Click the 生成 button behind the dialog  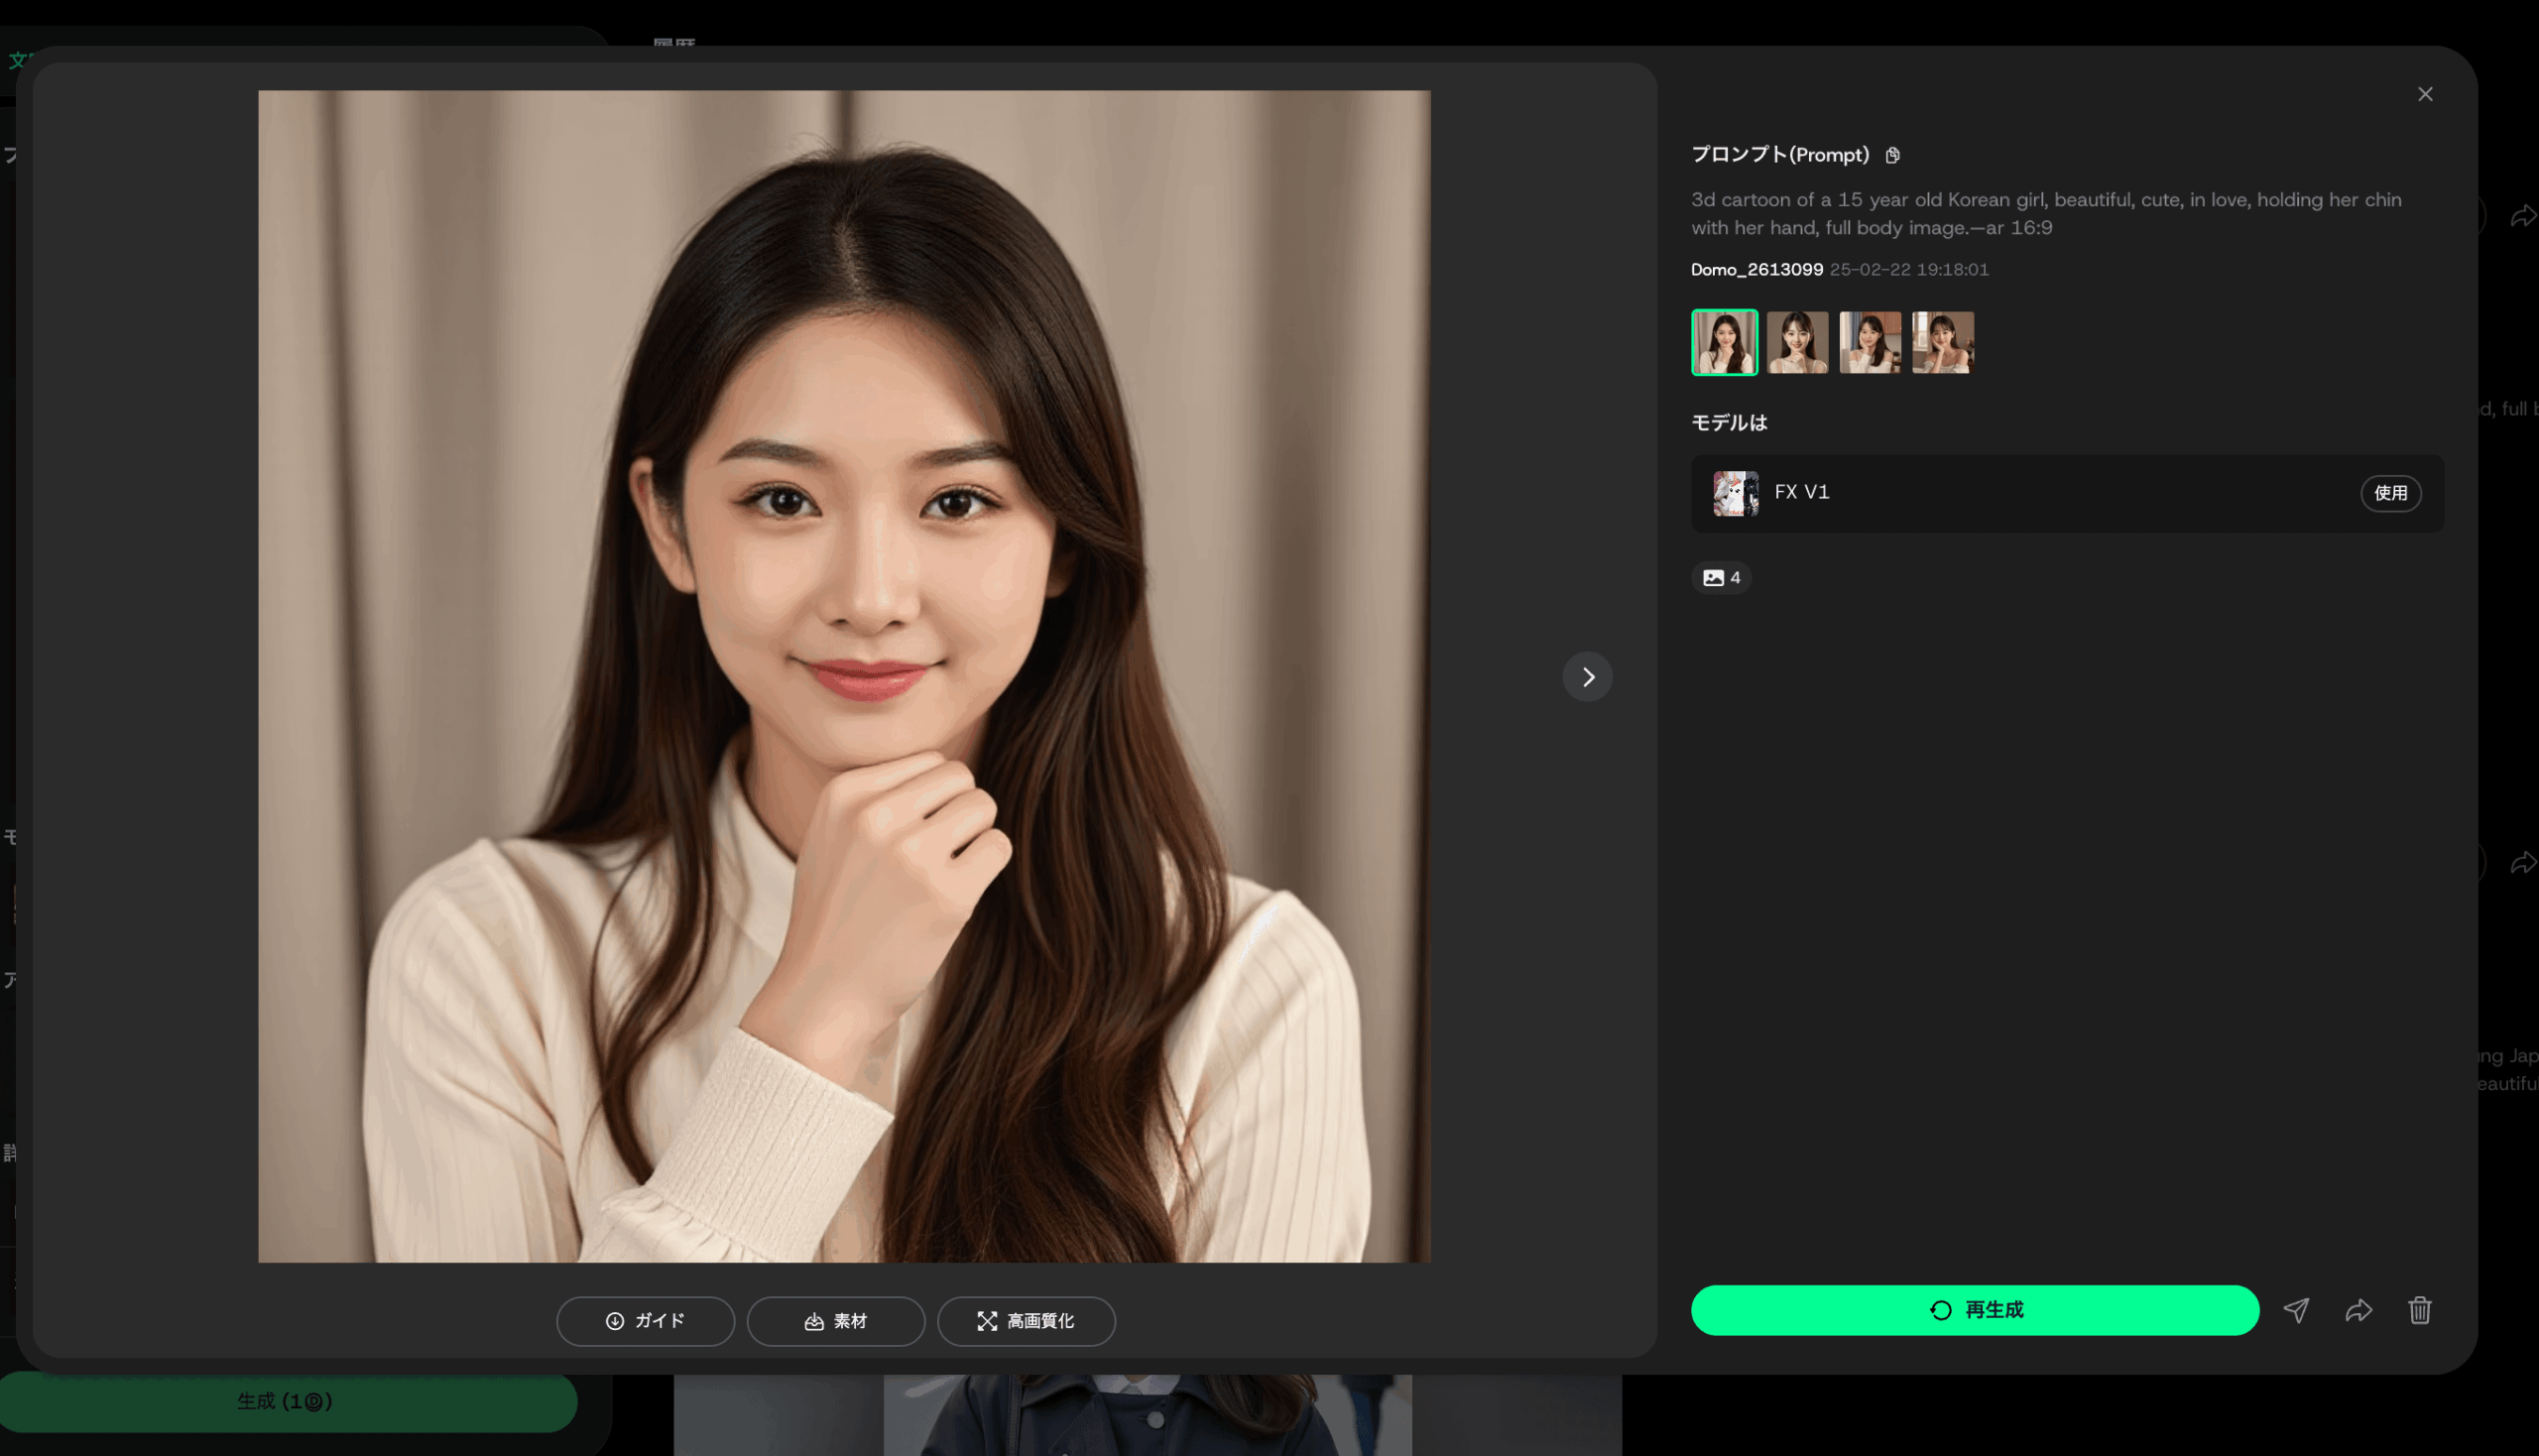[286, 1402]
